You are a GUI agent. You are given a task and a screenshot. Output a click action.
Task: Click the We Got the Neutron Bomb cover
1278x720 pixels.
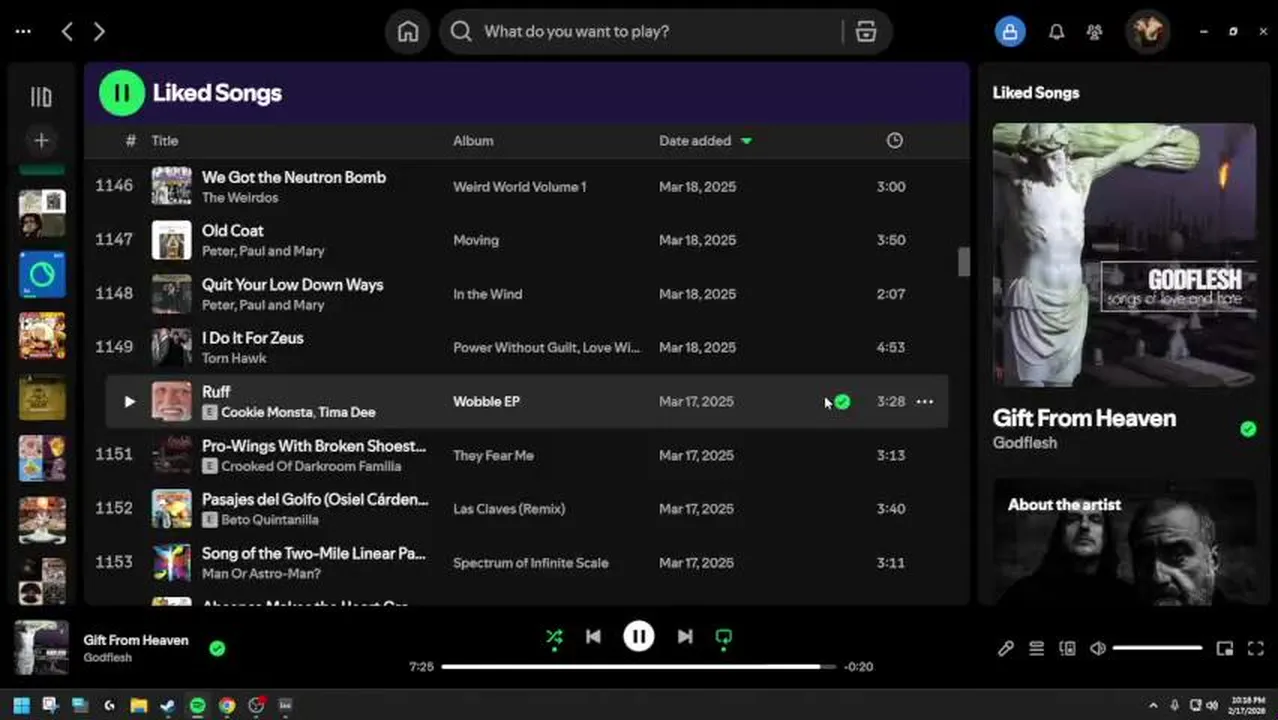[171, 186]
